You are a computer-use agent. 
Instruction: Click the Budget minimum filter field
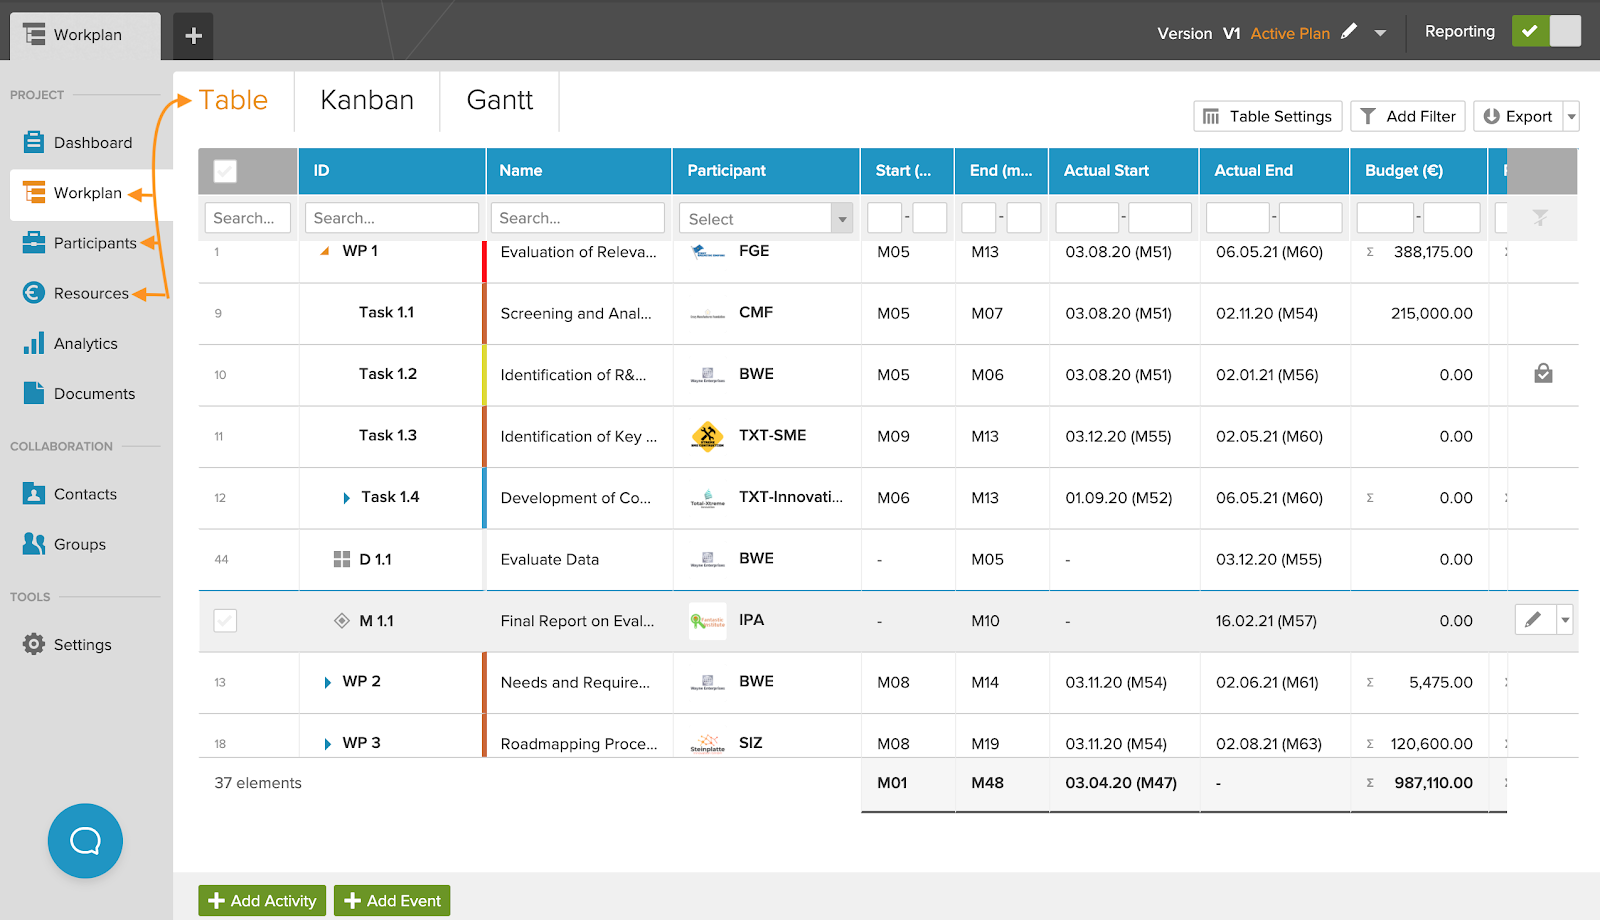[x=1385, y=218]
